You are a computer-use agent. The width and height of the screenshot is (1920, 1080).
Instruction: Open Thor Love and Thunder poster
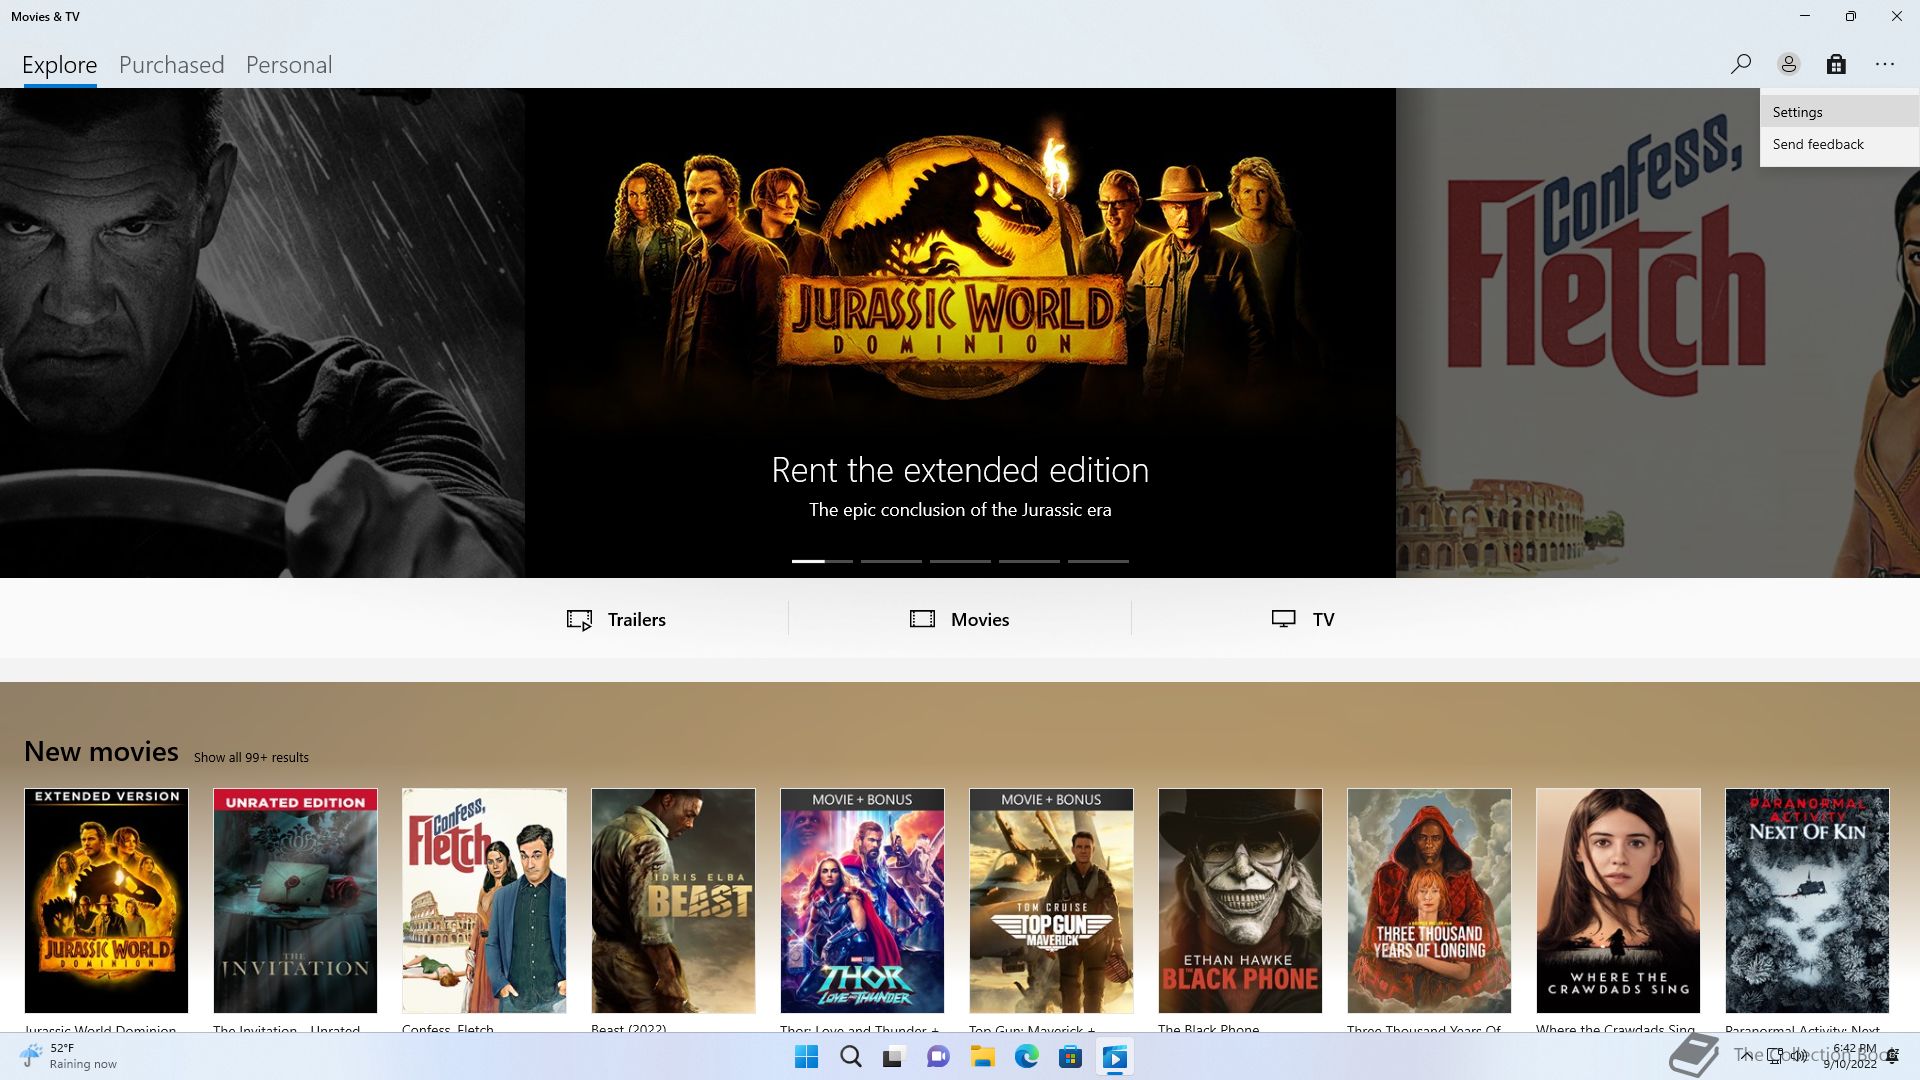pos(862,900)
